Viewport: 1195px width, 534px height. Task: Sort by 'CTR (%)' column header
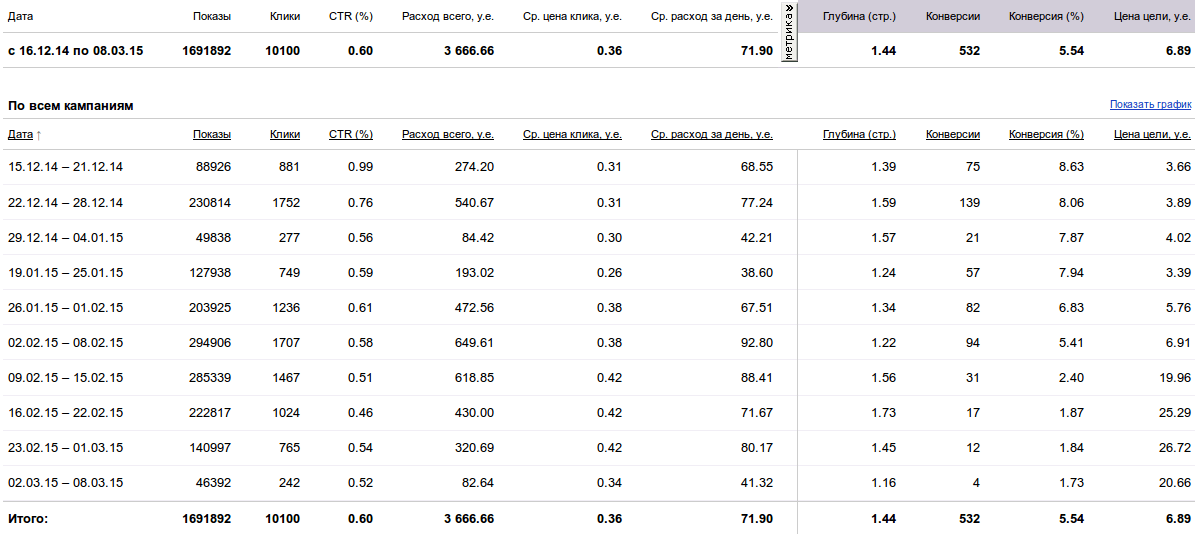click(351, 135)
